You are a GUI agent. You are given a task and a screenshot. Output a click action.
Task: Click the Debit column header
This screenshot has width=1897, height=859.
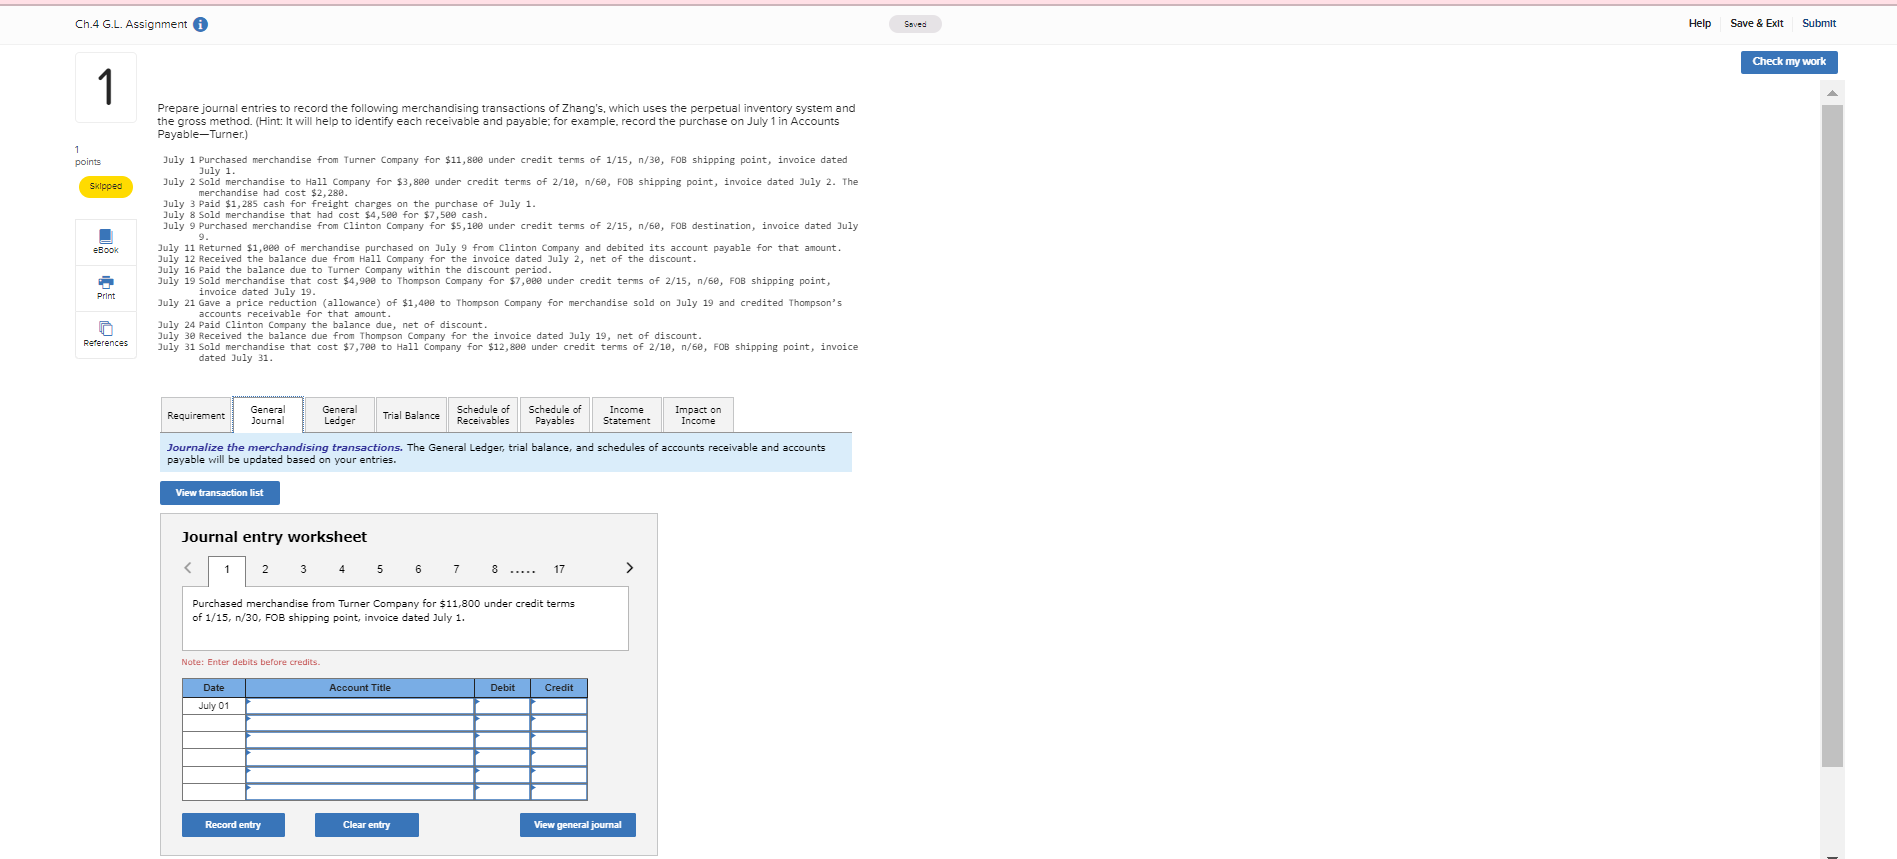503,688
